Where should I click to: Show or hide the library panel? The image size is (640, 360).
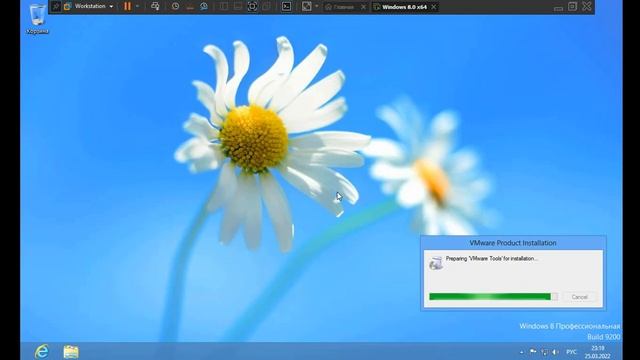coord(224,7)
